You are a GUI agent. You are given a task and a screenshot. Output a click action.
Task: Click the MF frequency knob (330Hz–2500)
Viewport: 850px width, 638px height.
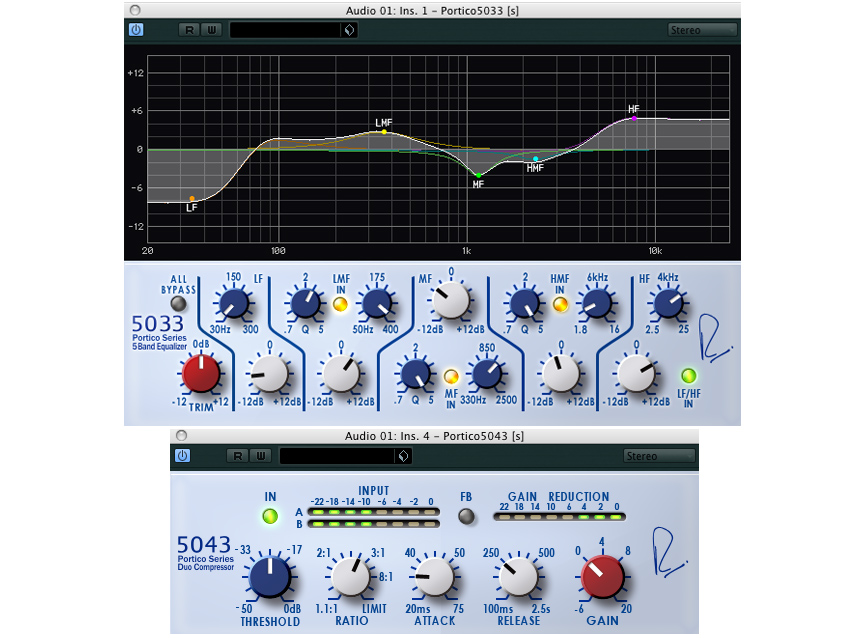tap(487, 373)
